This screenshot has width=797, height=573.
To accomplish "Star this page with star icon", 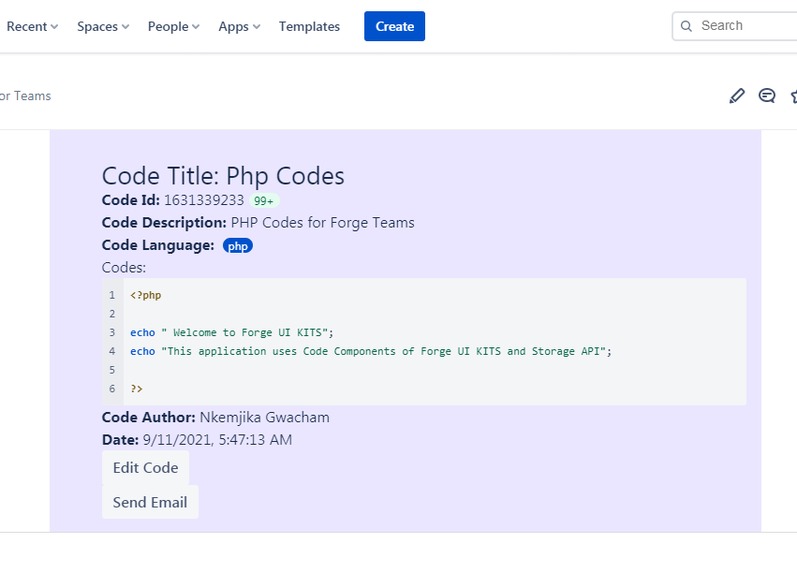I will coord(794,96).
